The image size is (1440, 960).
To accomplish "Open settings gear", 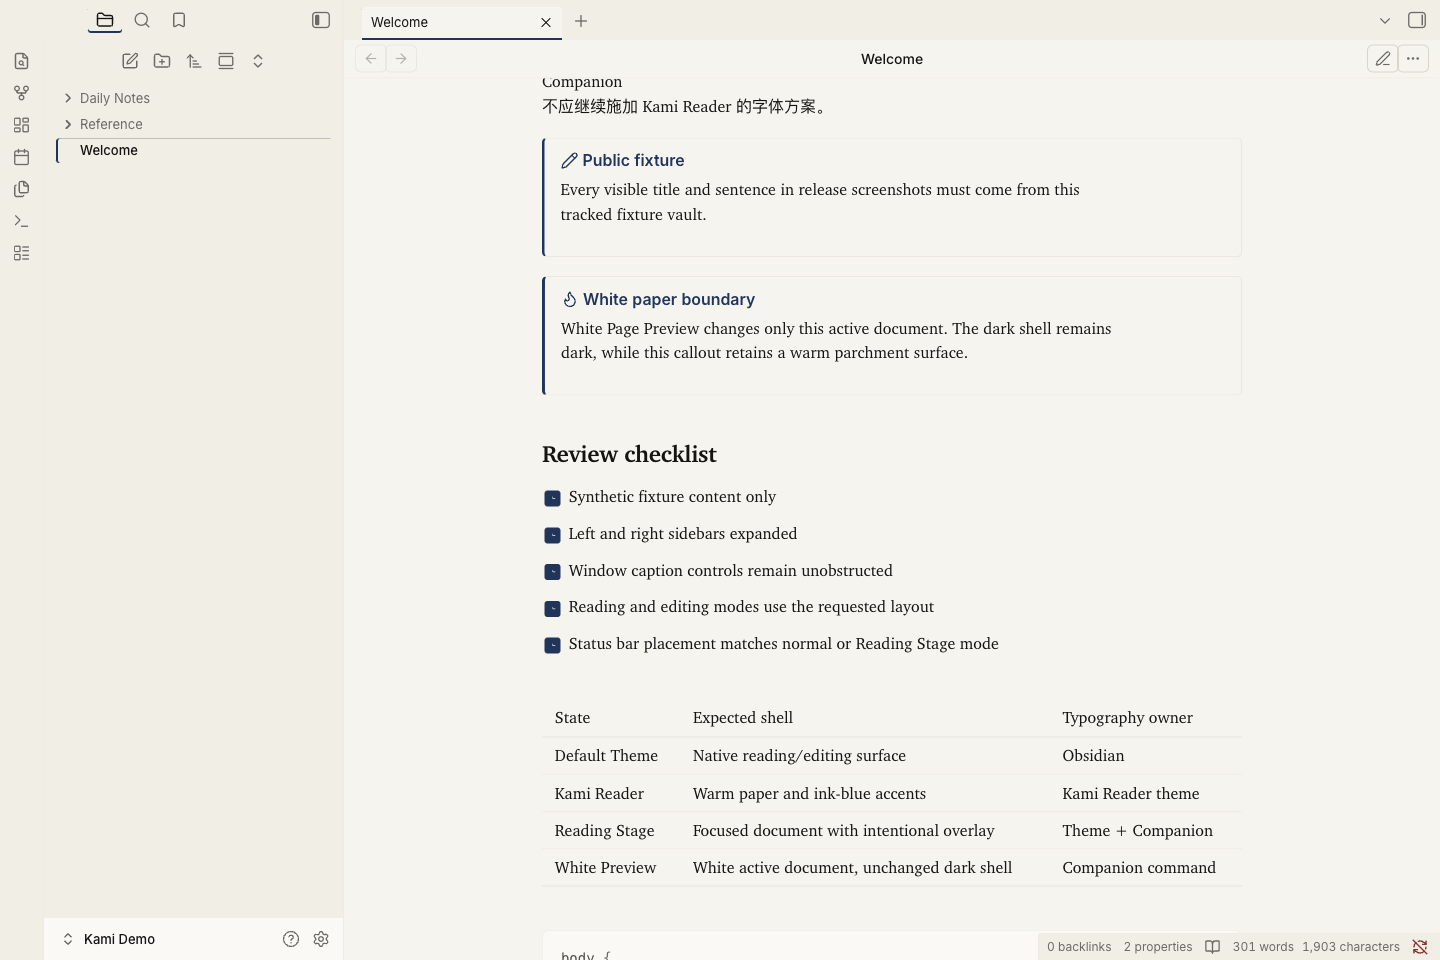I will [x=321, y=939].
